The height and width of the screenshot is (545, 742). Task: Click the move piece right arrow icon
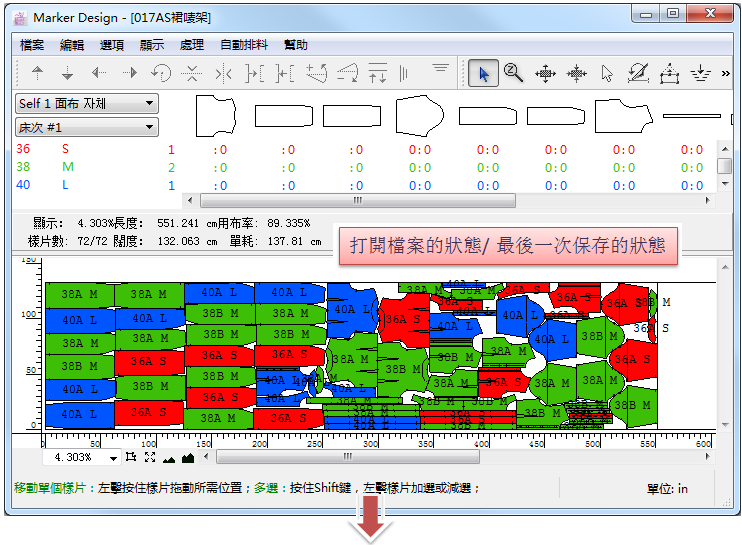point(130,73)
